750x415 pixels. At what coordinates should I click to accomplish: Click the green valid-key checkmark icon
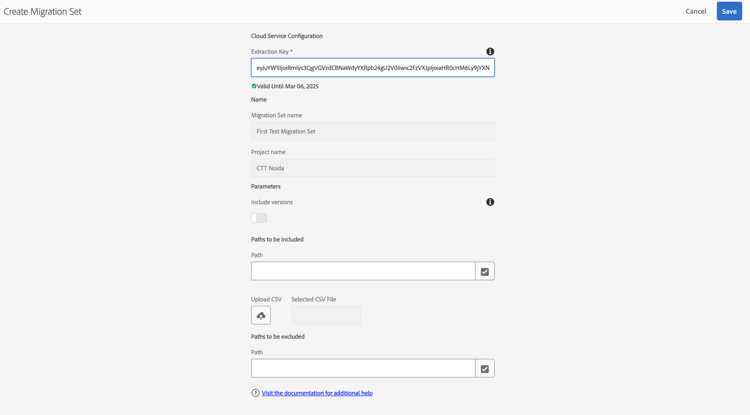coord(254,86)
